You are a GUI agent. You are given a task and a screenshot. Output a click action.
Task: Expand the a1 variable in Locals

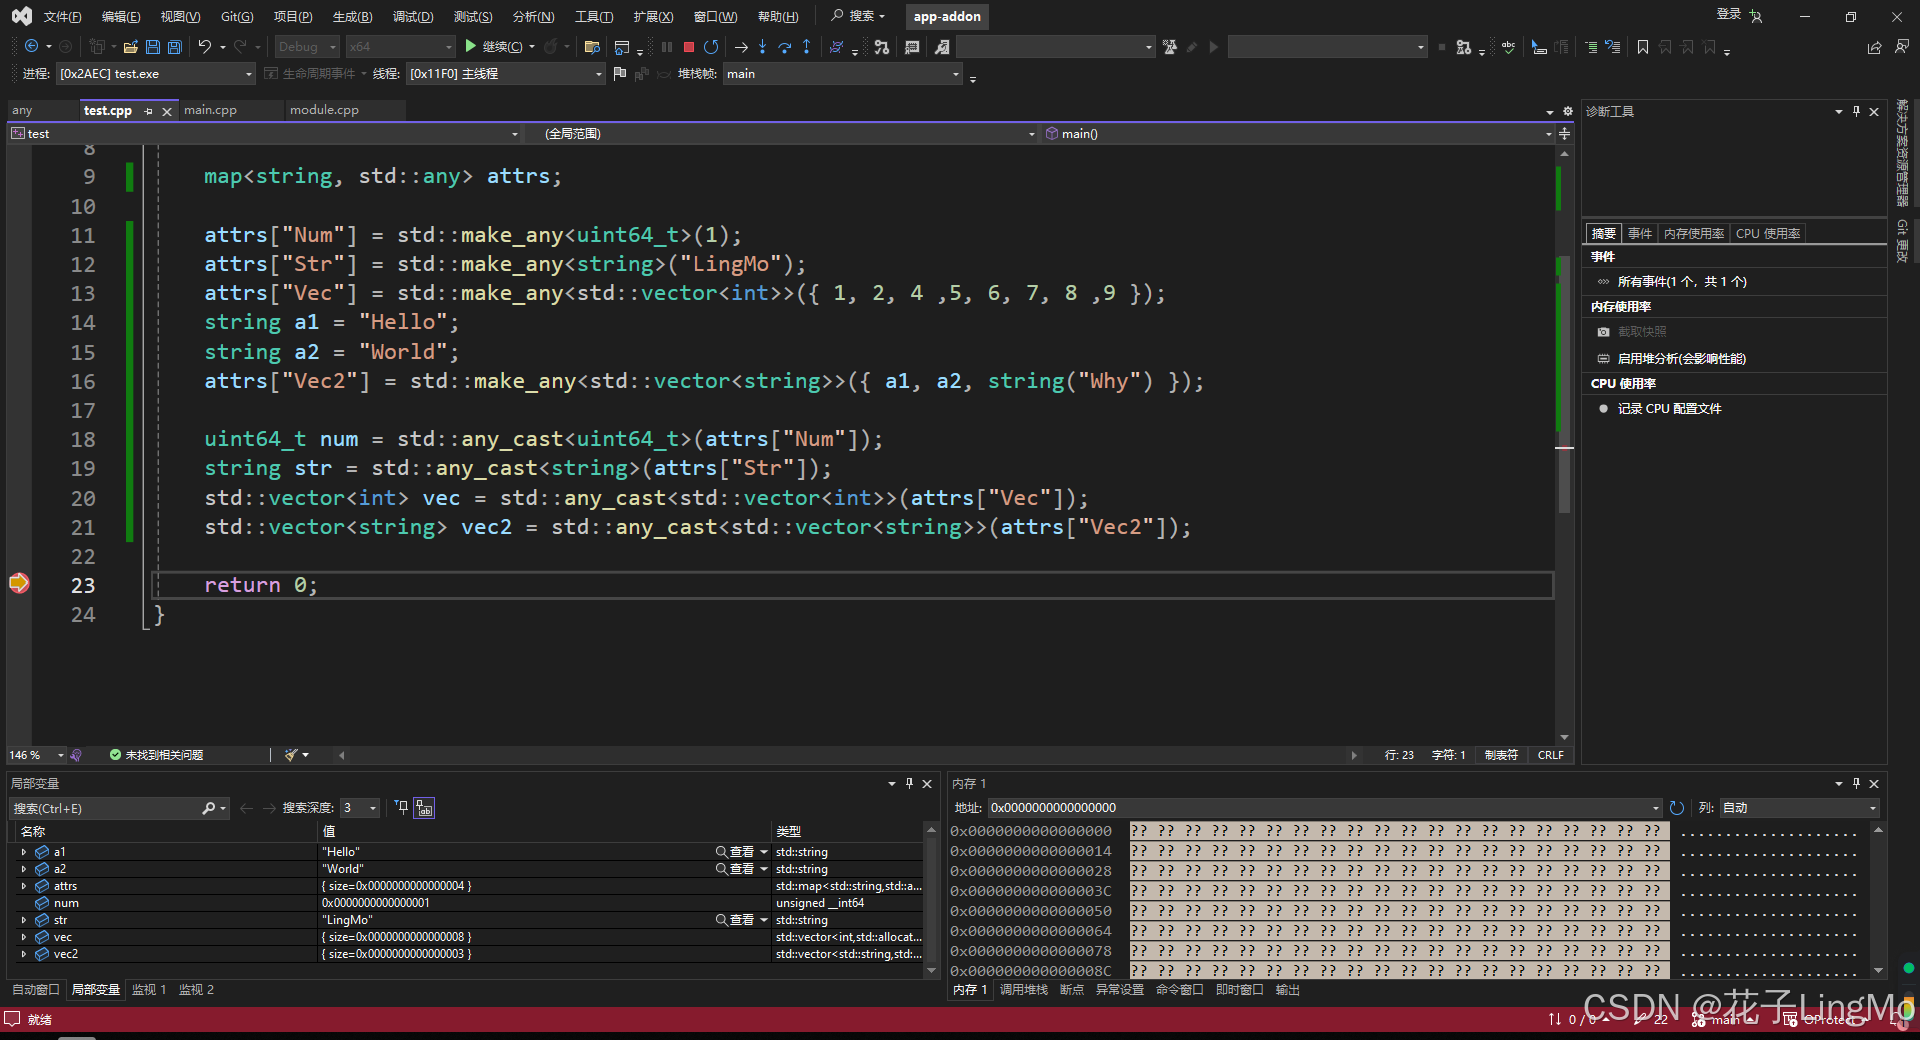click(x=23, y=852)
